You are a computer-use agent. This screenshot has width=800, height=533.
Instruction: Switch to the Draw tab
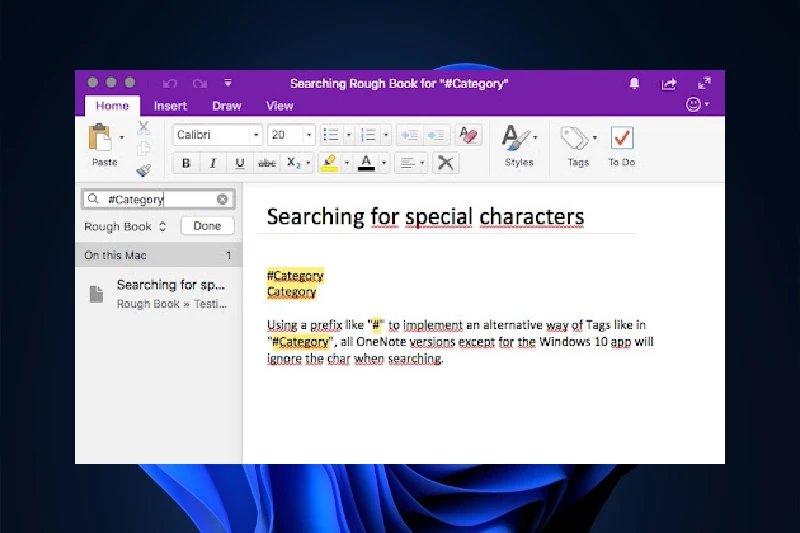pos(227,106)
